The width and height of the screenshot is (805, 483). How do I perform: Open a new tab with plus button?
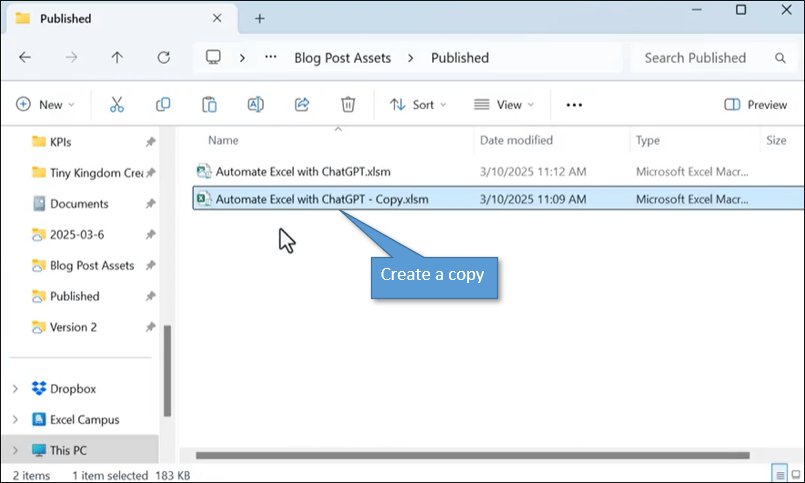259,18
